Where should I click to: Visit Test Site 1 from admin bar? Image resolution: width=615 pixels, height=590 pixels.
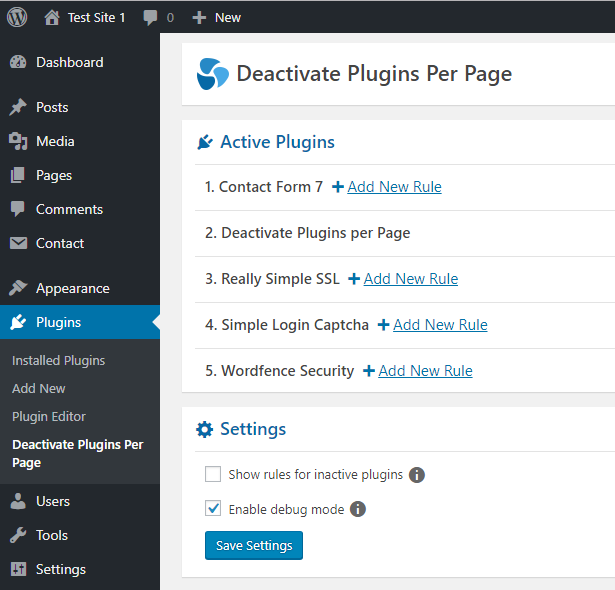click(x=96, y=18)
